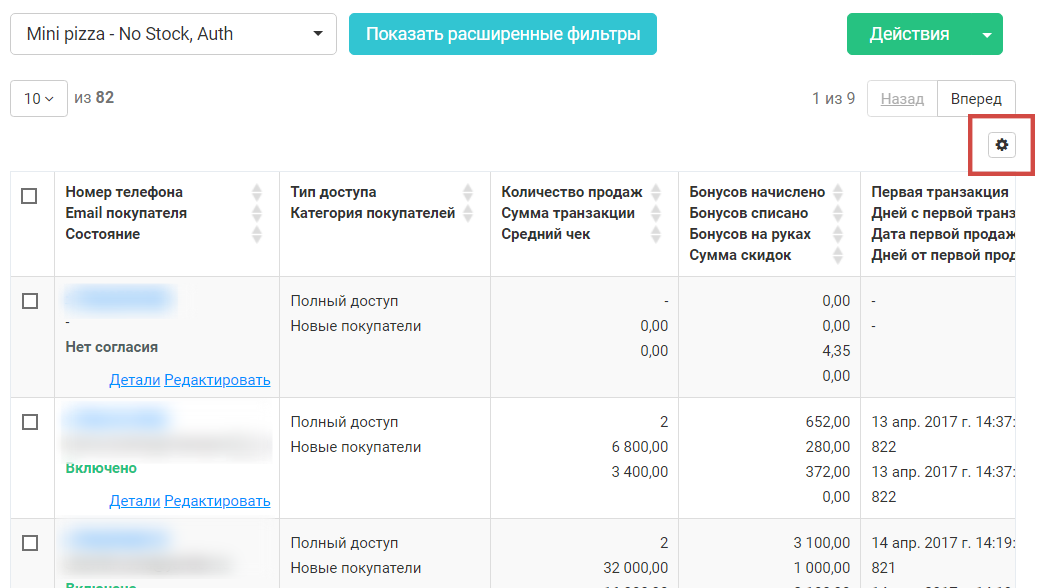
Task: Go to next page with Вперед
Action: (x=976, y=99)
